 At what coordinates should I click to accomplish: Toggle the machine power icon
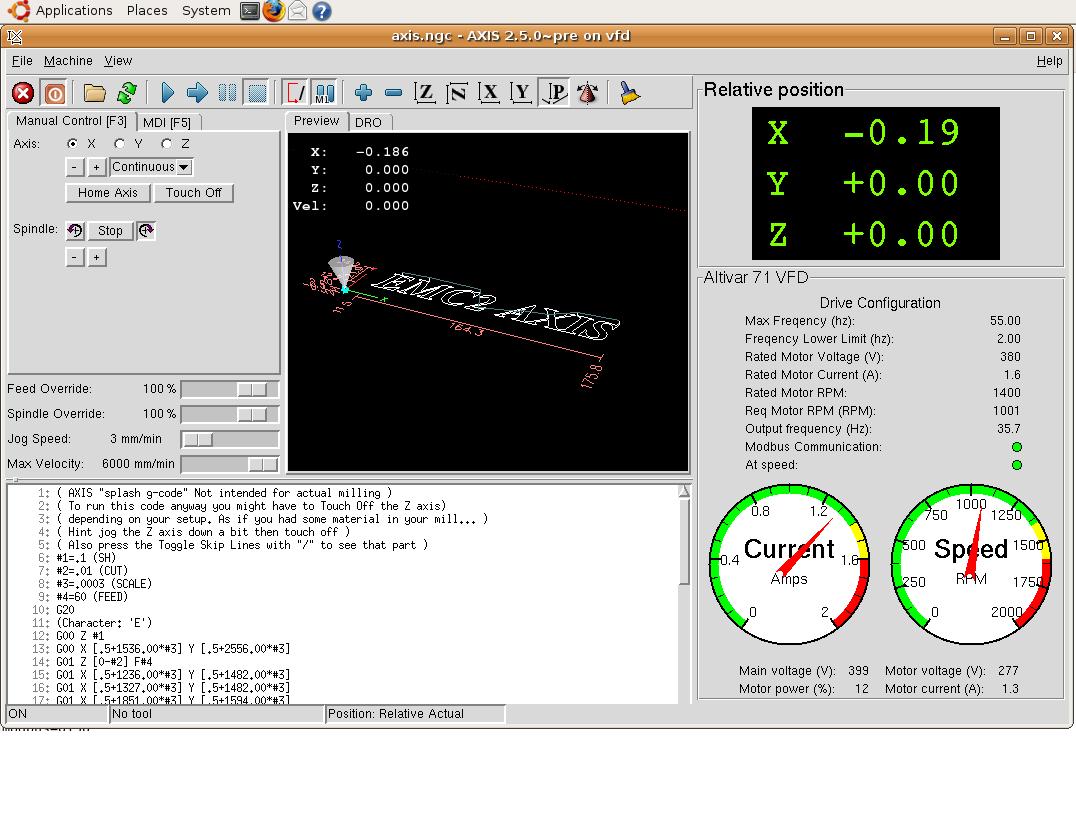54,93
